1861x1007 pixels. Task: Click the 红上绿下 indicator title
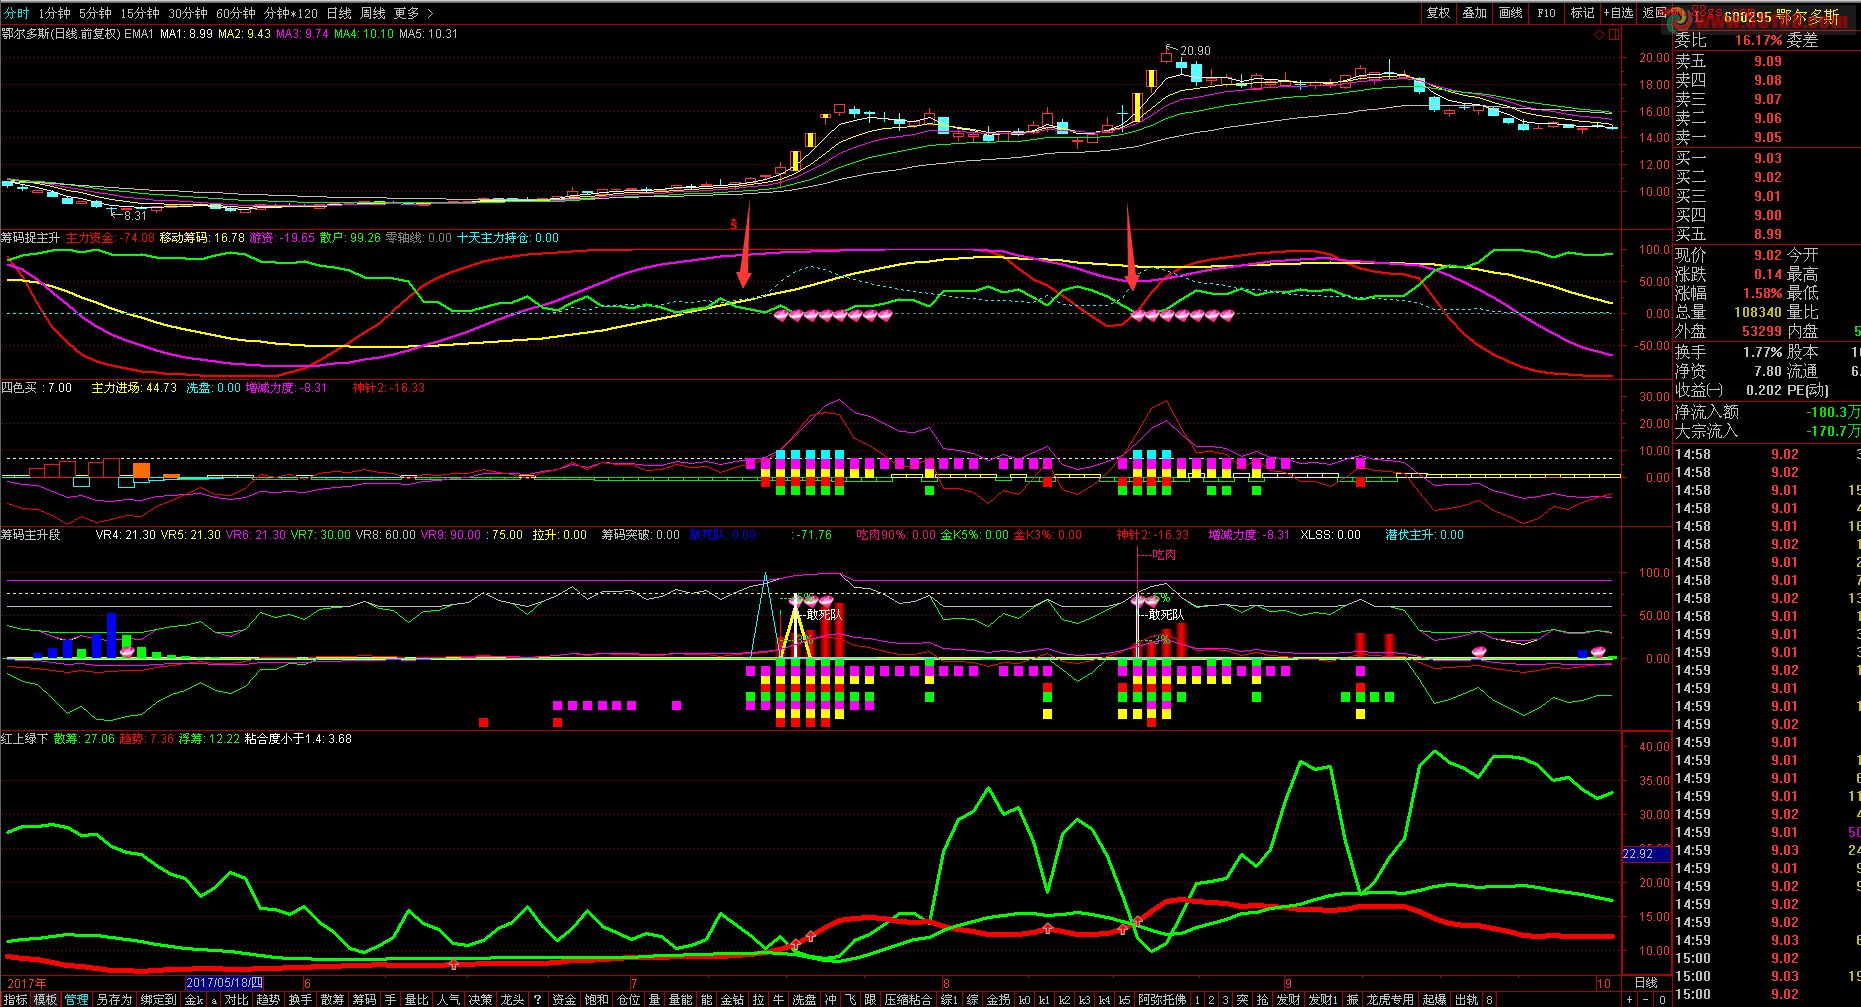click(24, 739)
